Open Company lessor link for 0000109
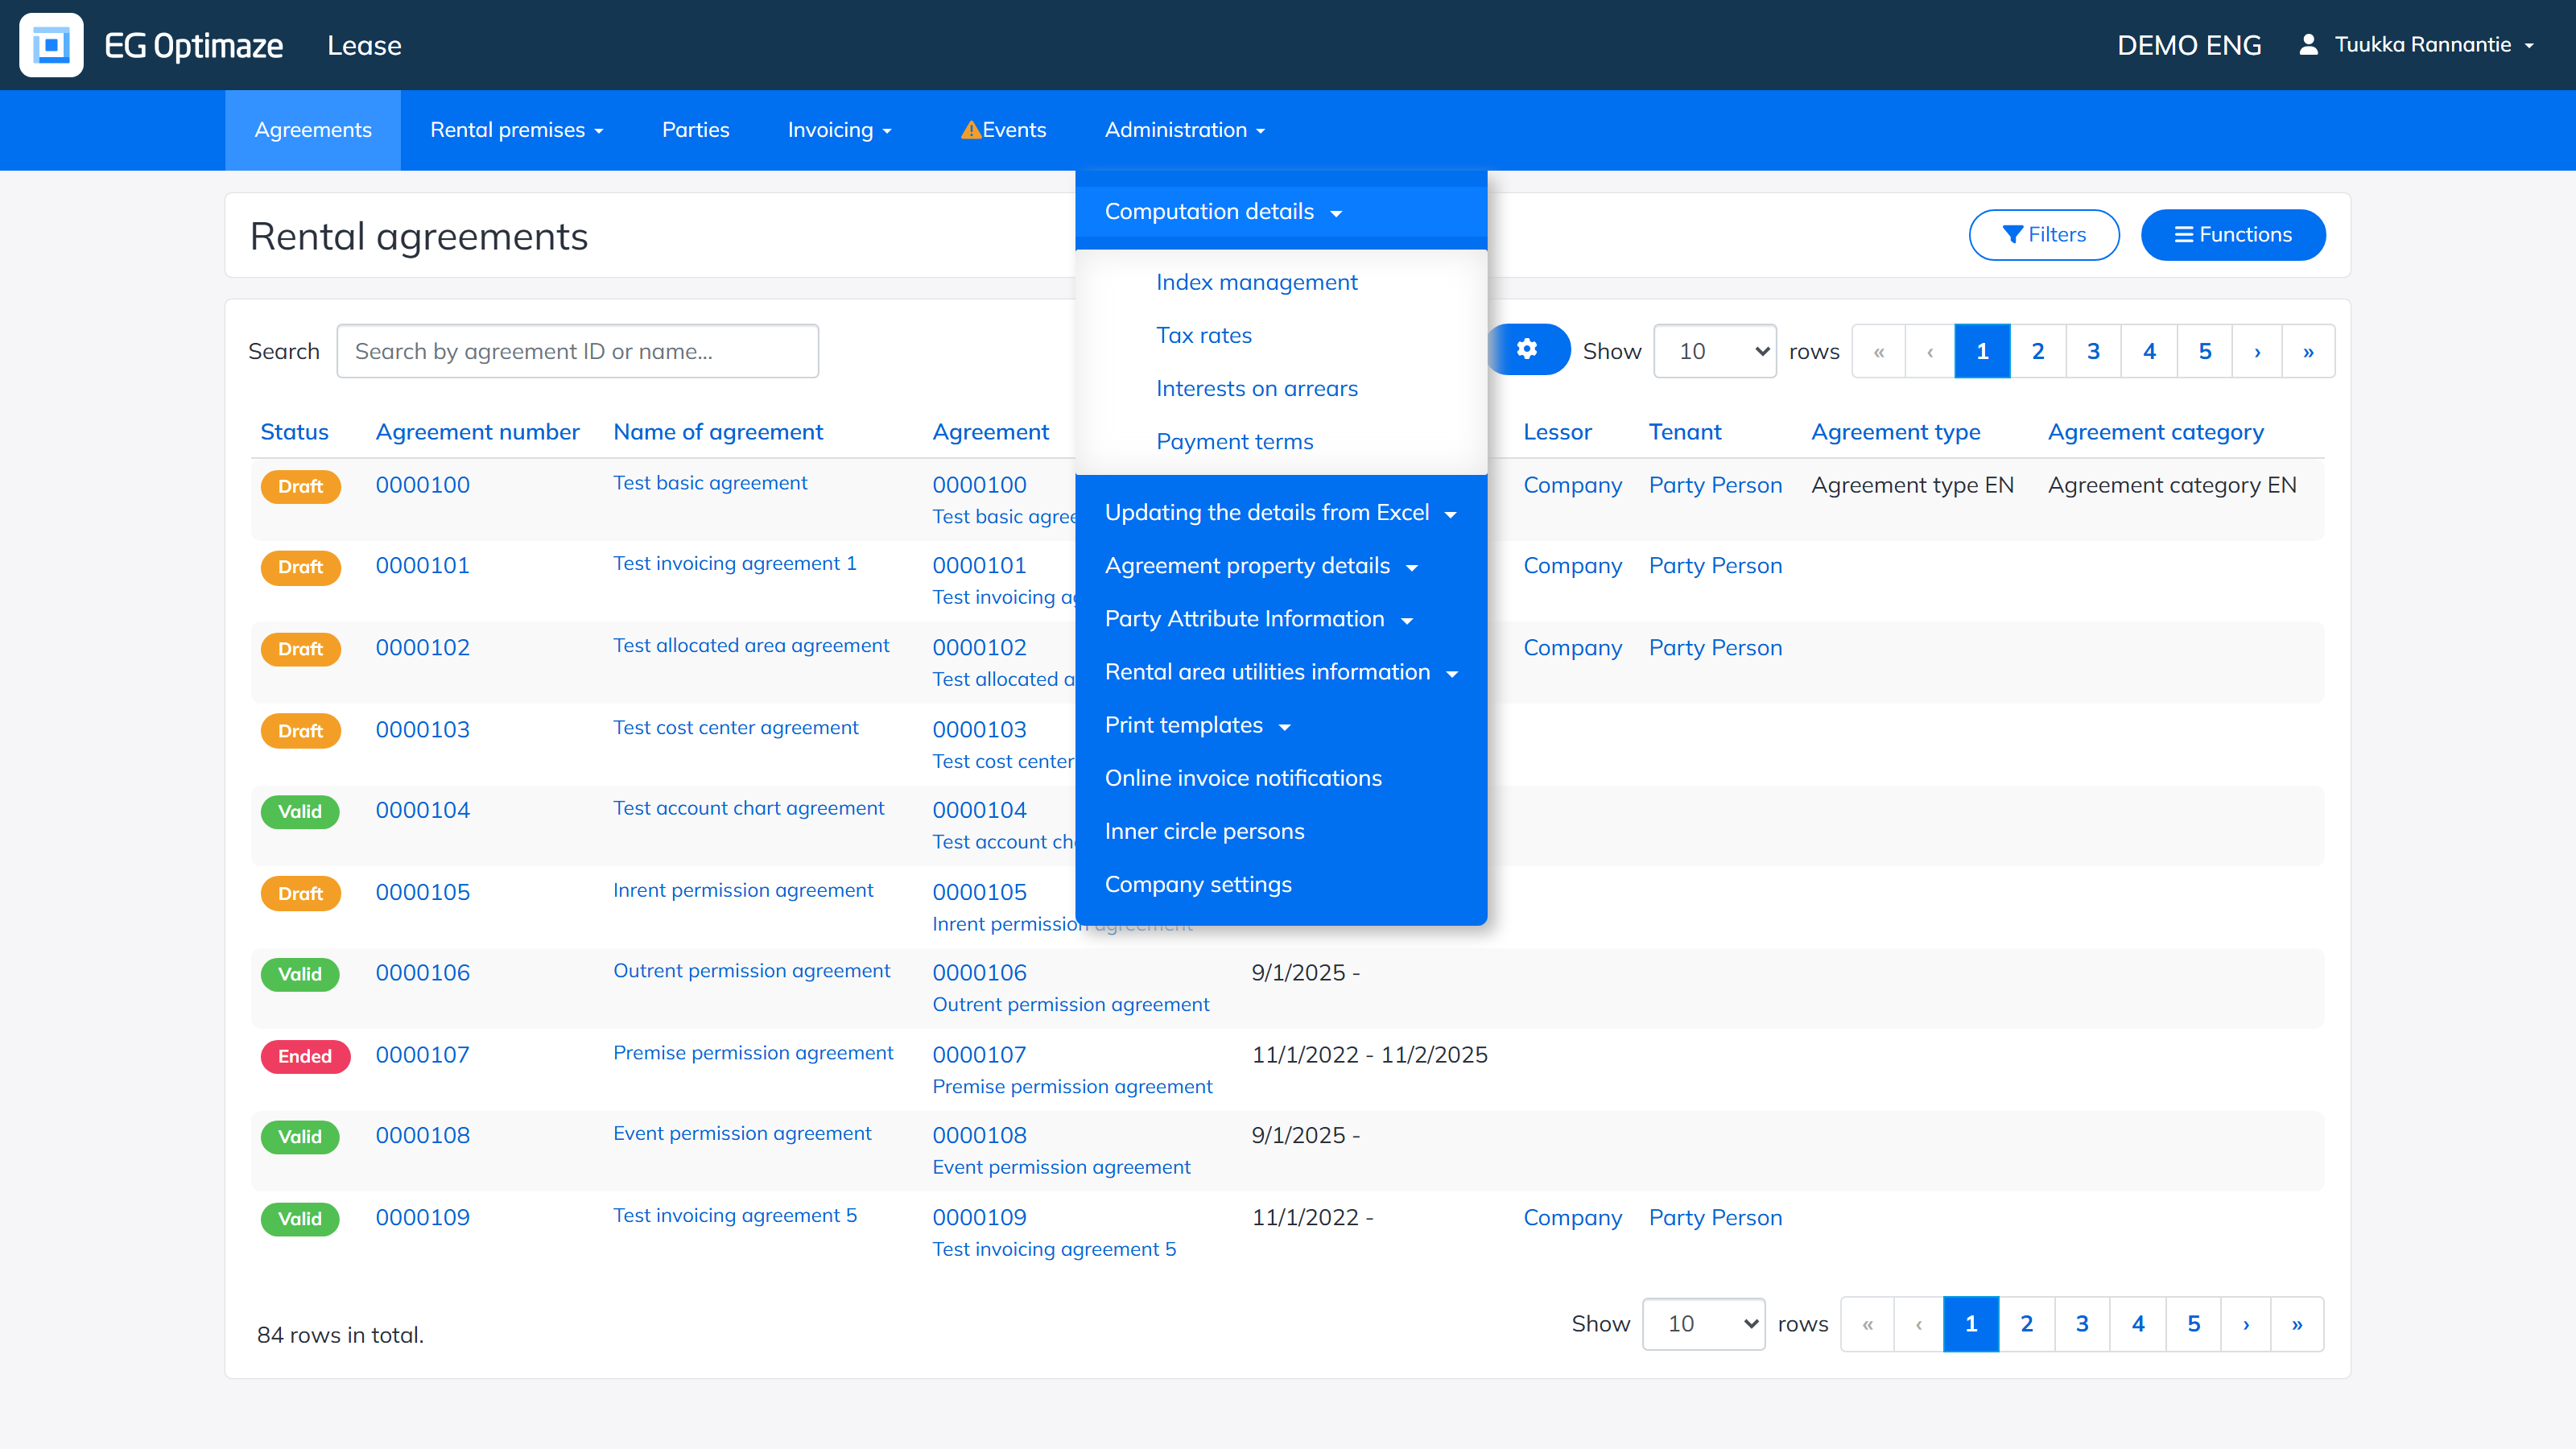Image resolution: width=2576 pixels, height=1449 pixels. pos(1572,1218)
